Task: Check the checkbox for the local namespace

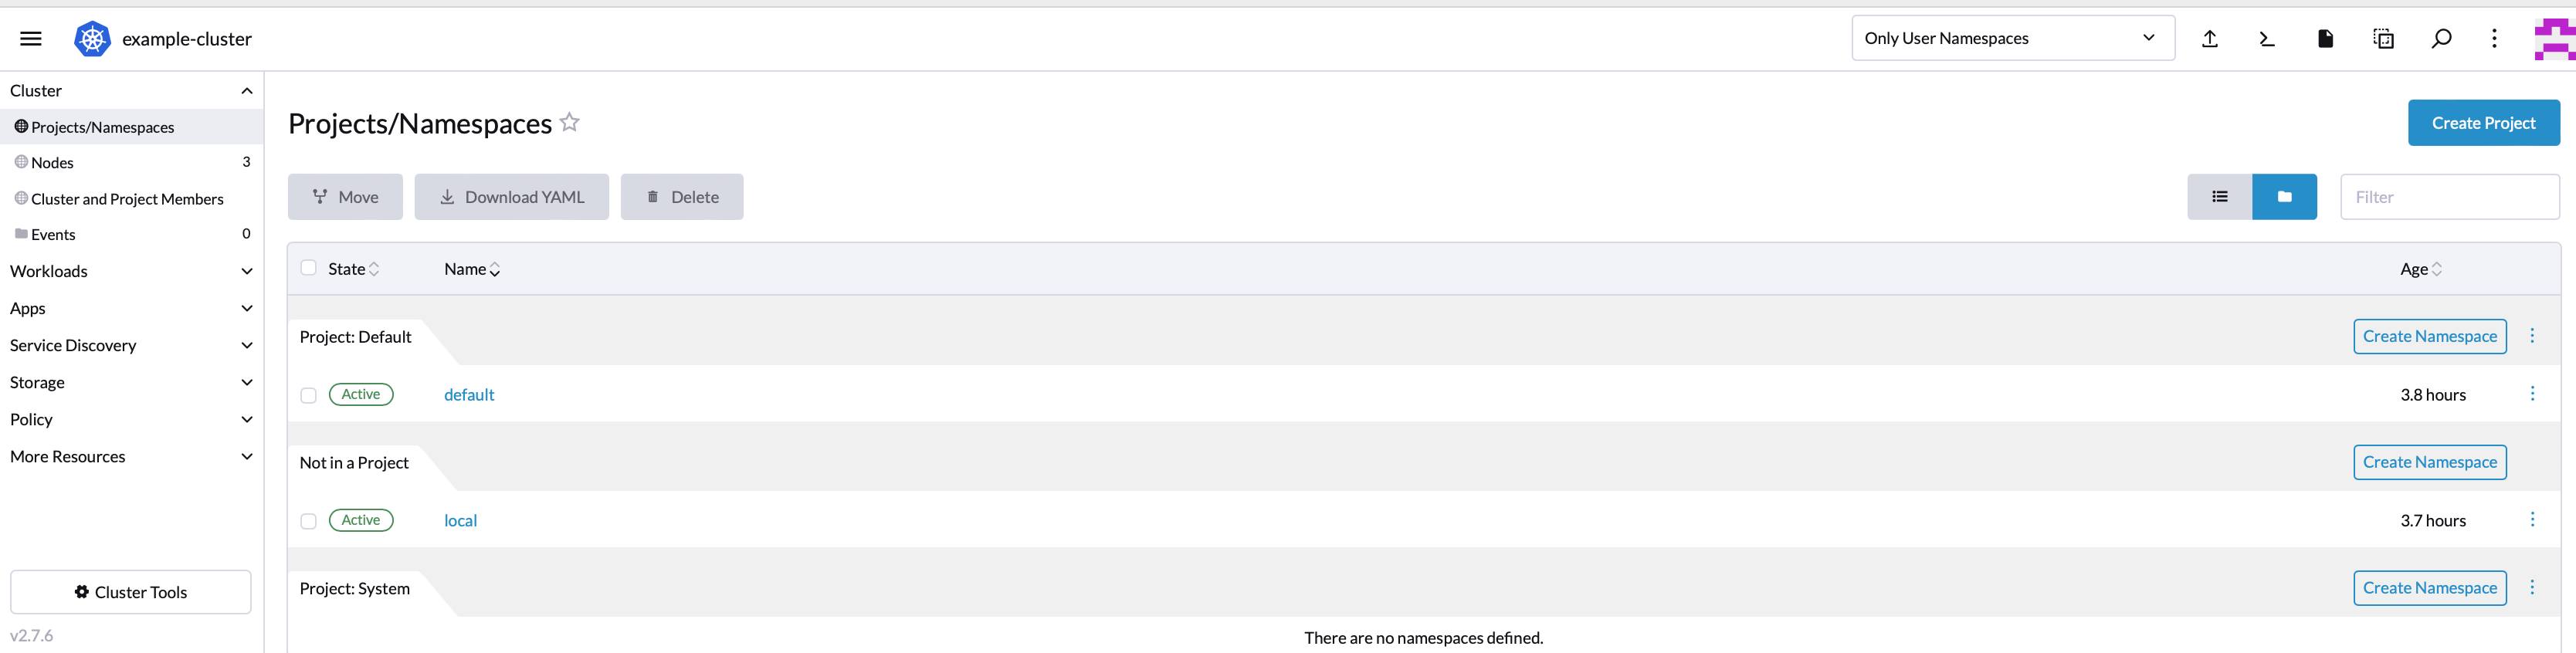Action: pyautogui.click(x=308, y=520)
